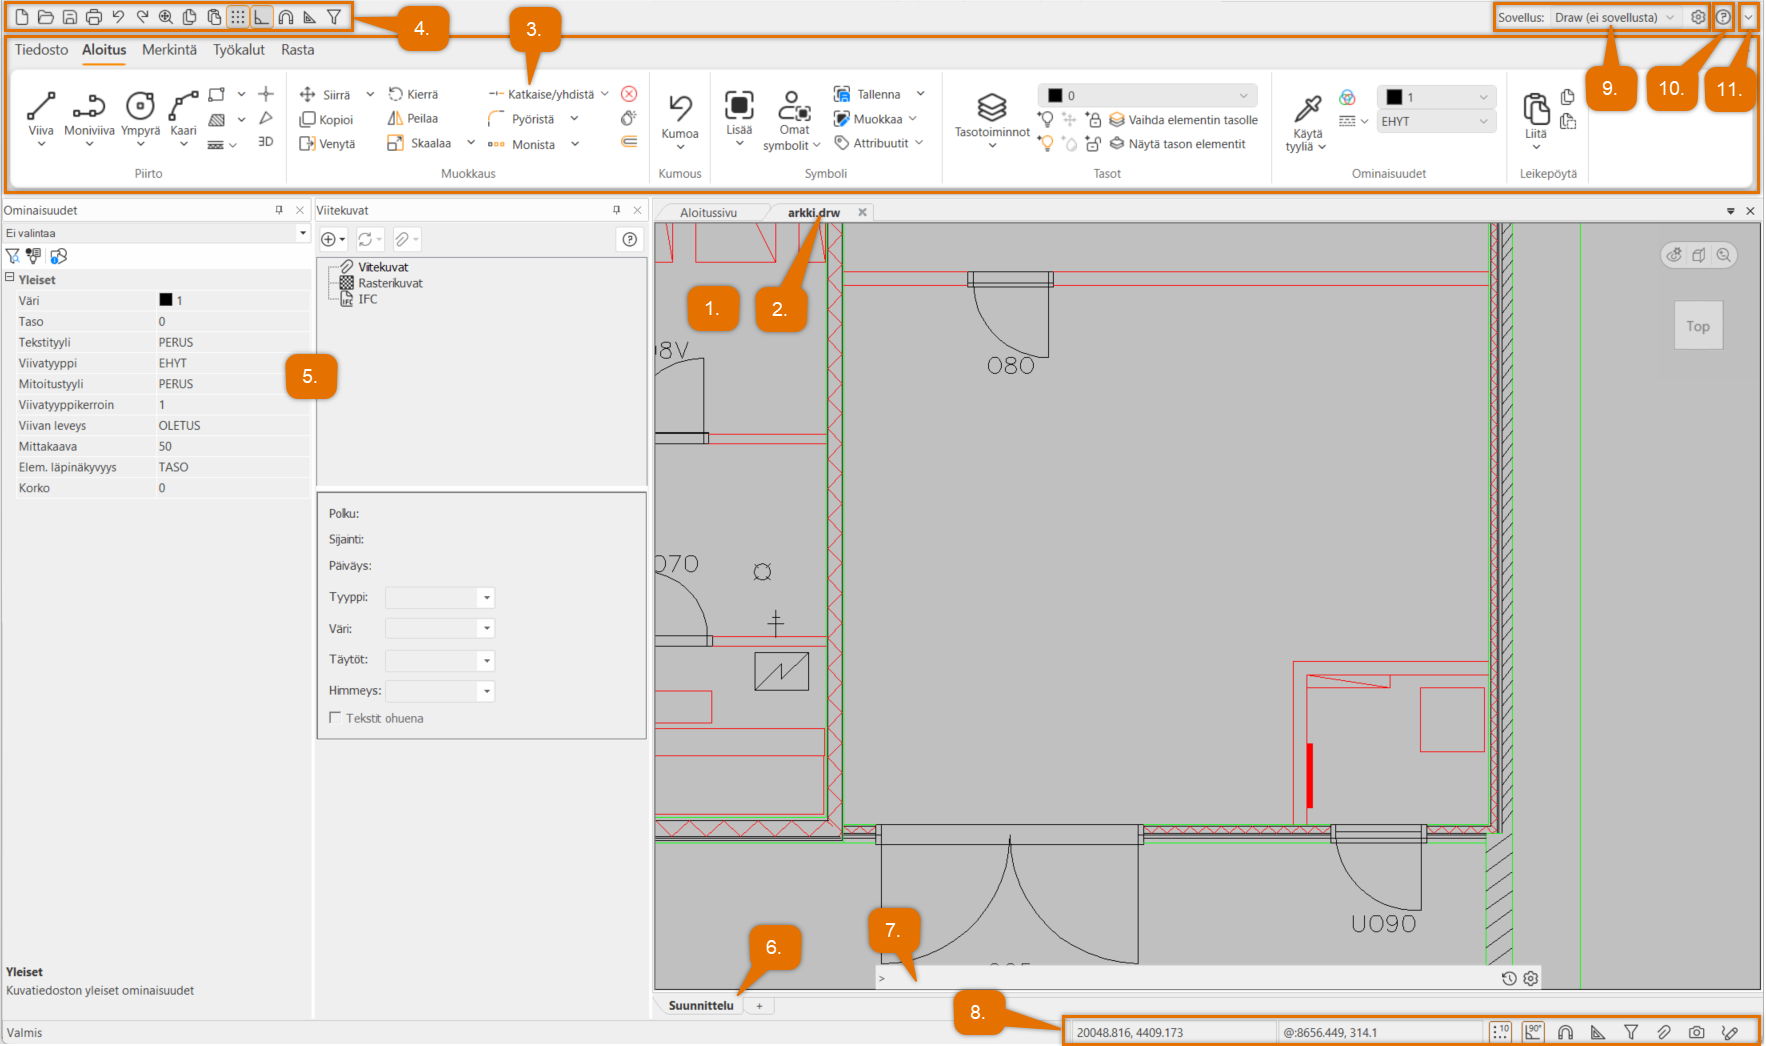Screen dimensions: 1766x1046
Task: Click the Kumoa undo icon
Action: point(680,108)
